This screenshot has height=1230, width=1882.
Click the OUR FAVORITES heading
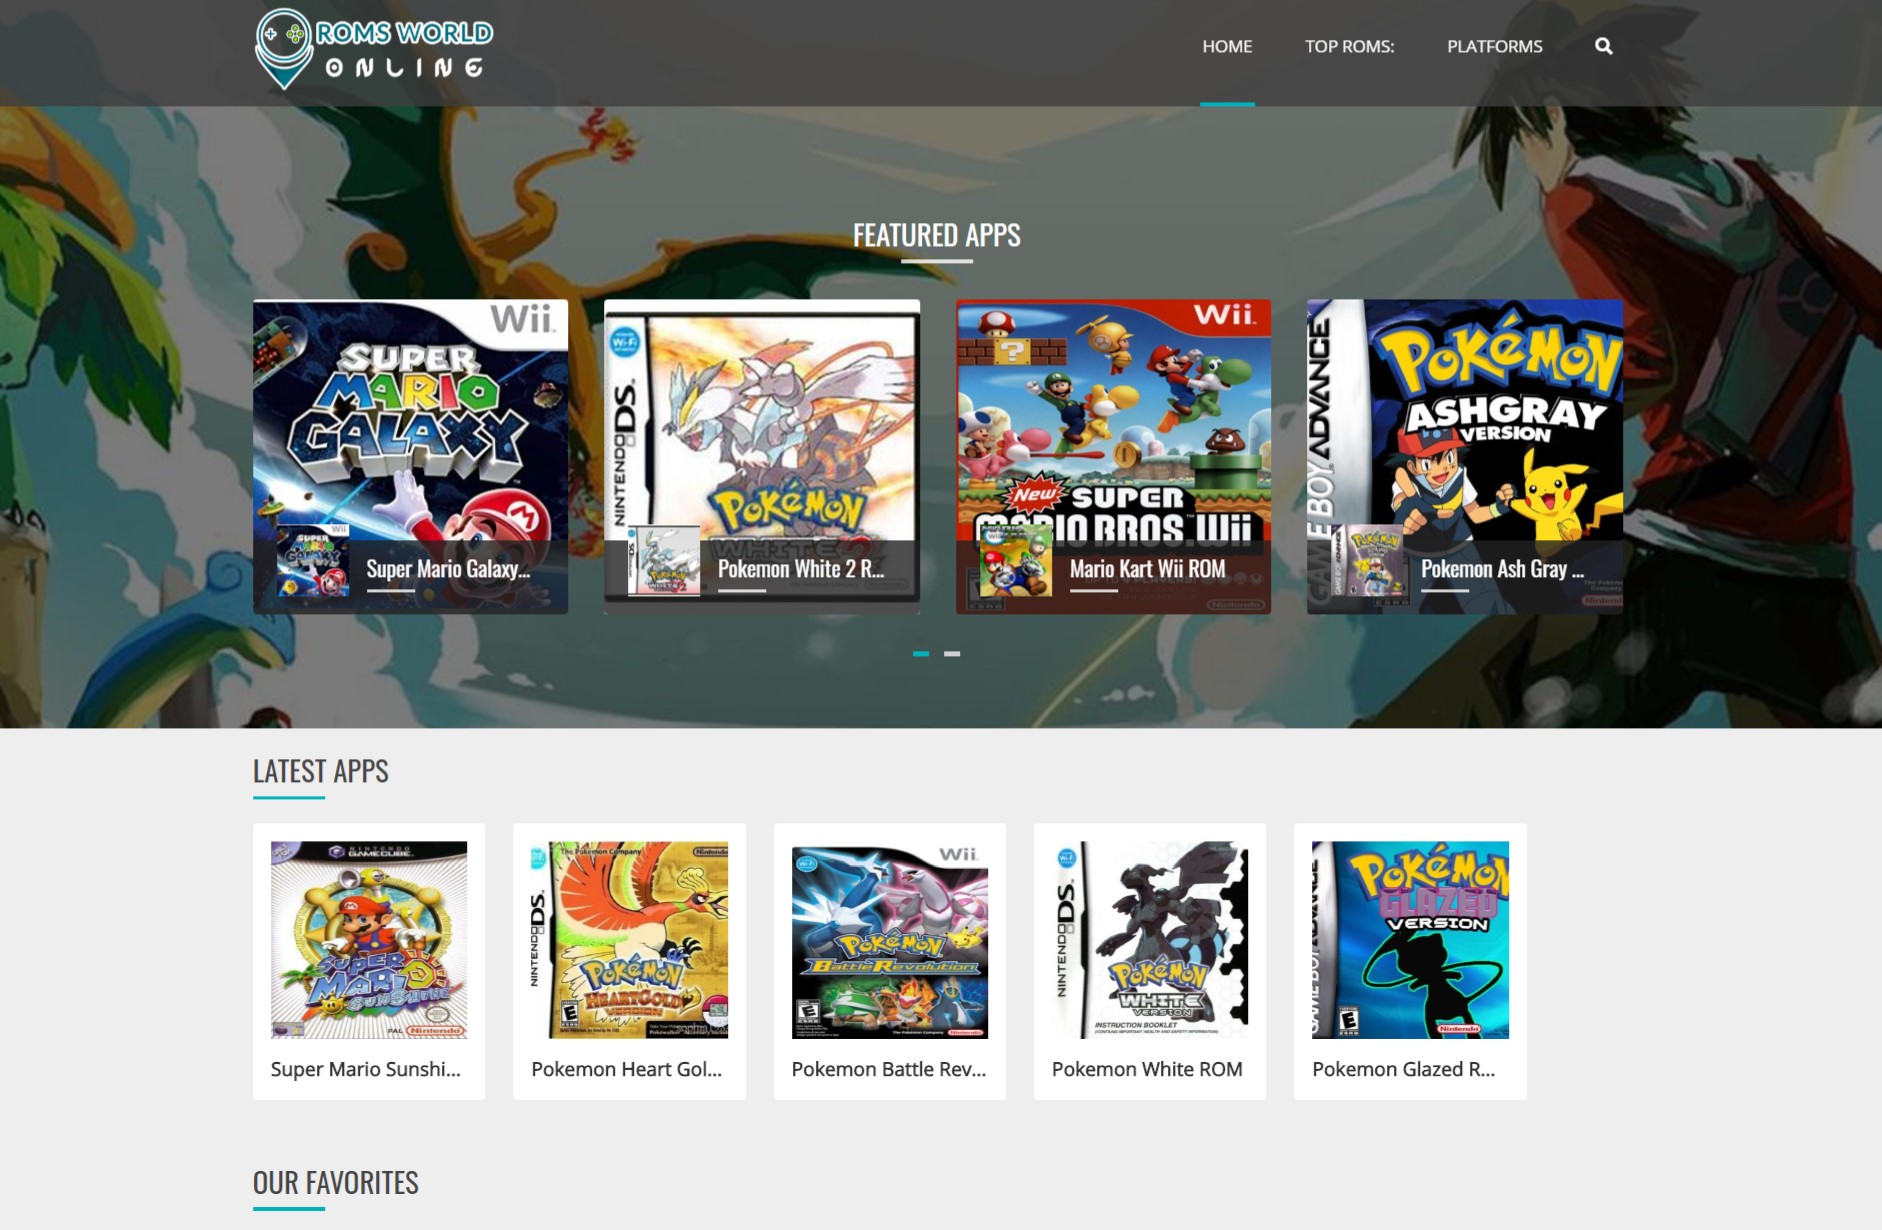click(336, 1183)
